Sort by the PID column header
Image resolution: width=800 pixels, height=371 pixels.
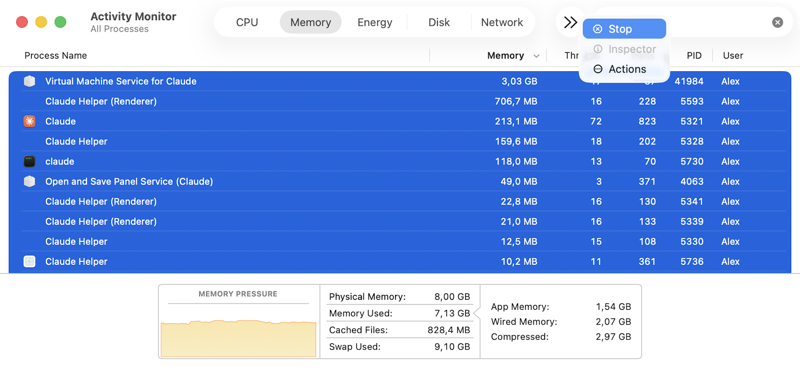click(694, 56)
